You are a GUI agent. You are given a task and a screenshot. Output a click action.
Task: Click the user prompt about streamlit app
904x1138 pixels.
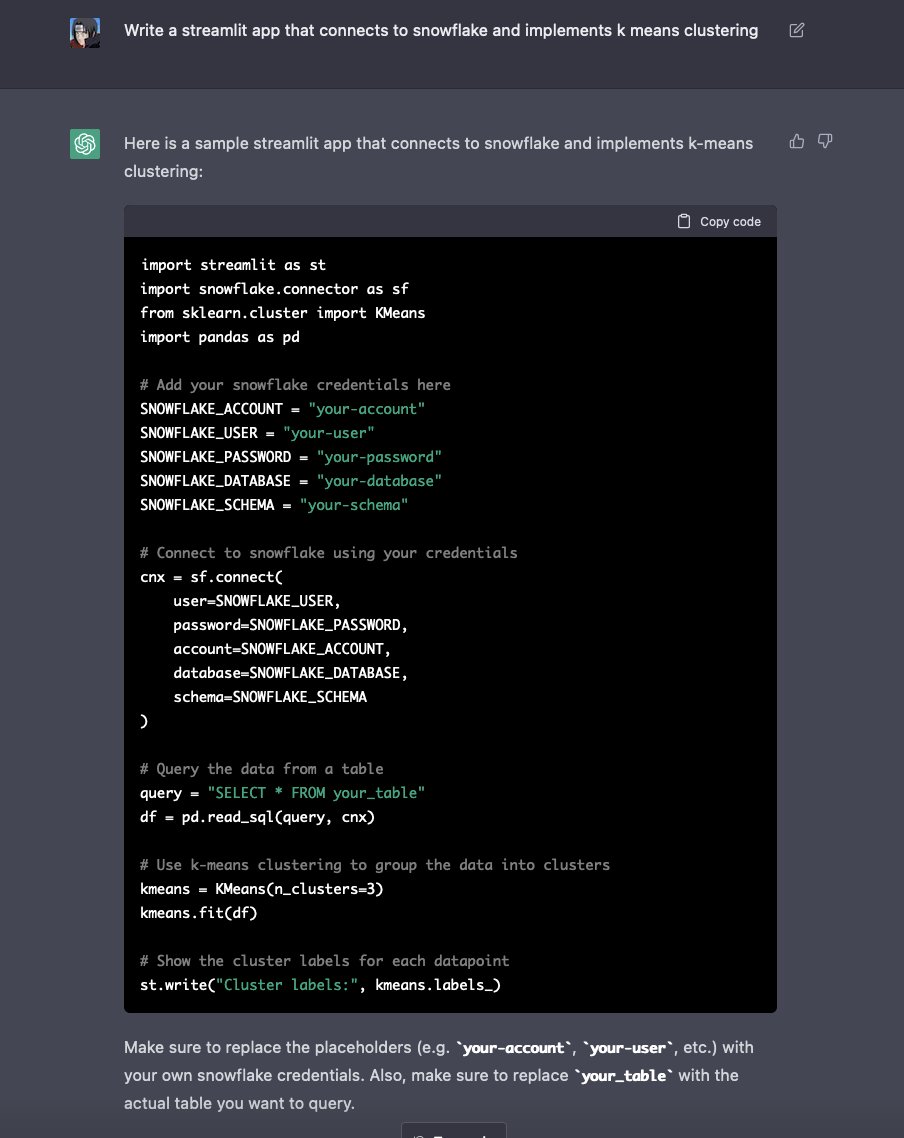(440, 30)
